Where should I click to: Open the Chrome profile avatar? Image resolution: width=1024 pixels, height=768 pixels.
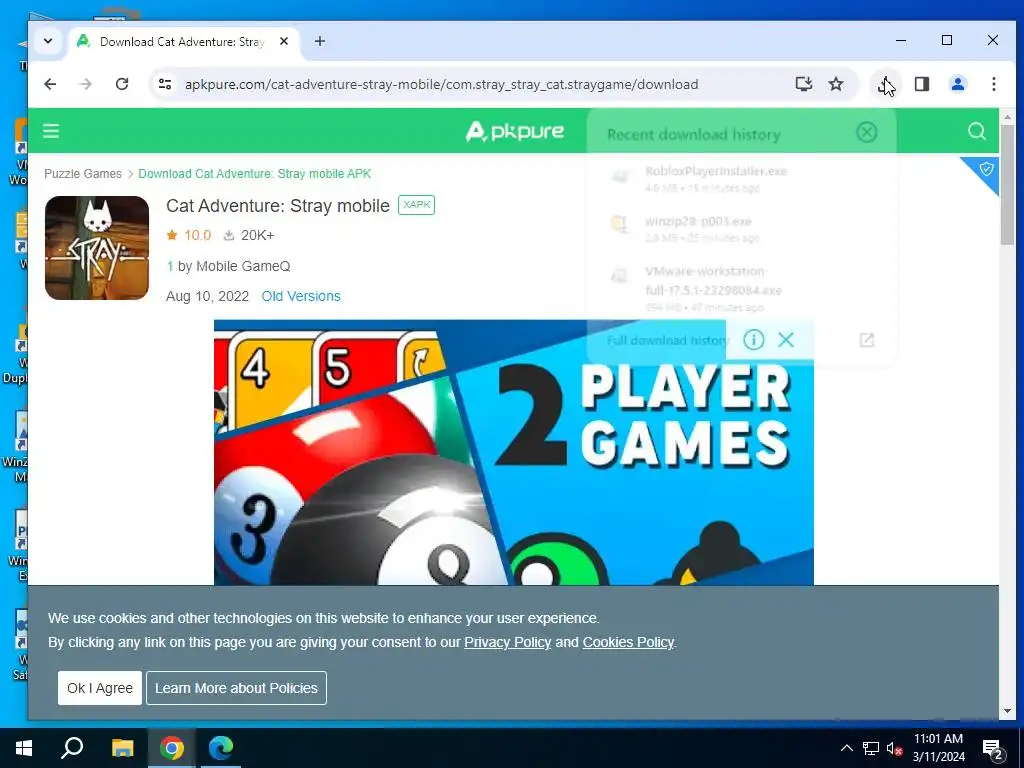pos(957,84)
